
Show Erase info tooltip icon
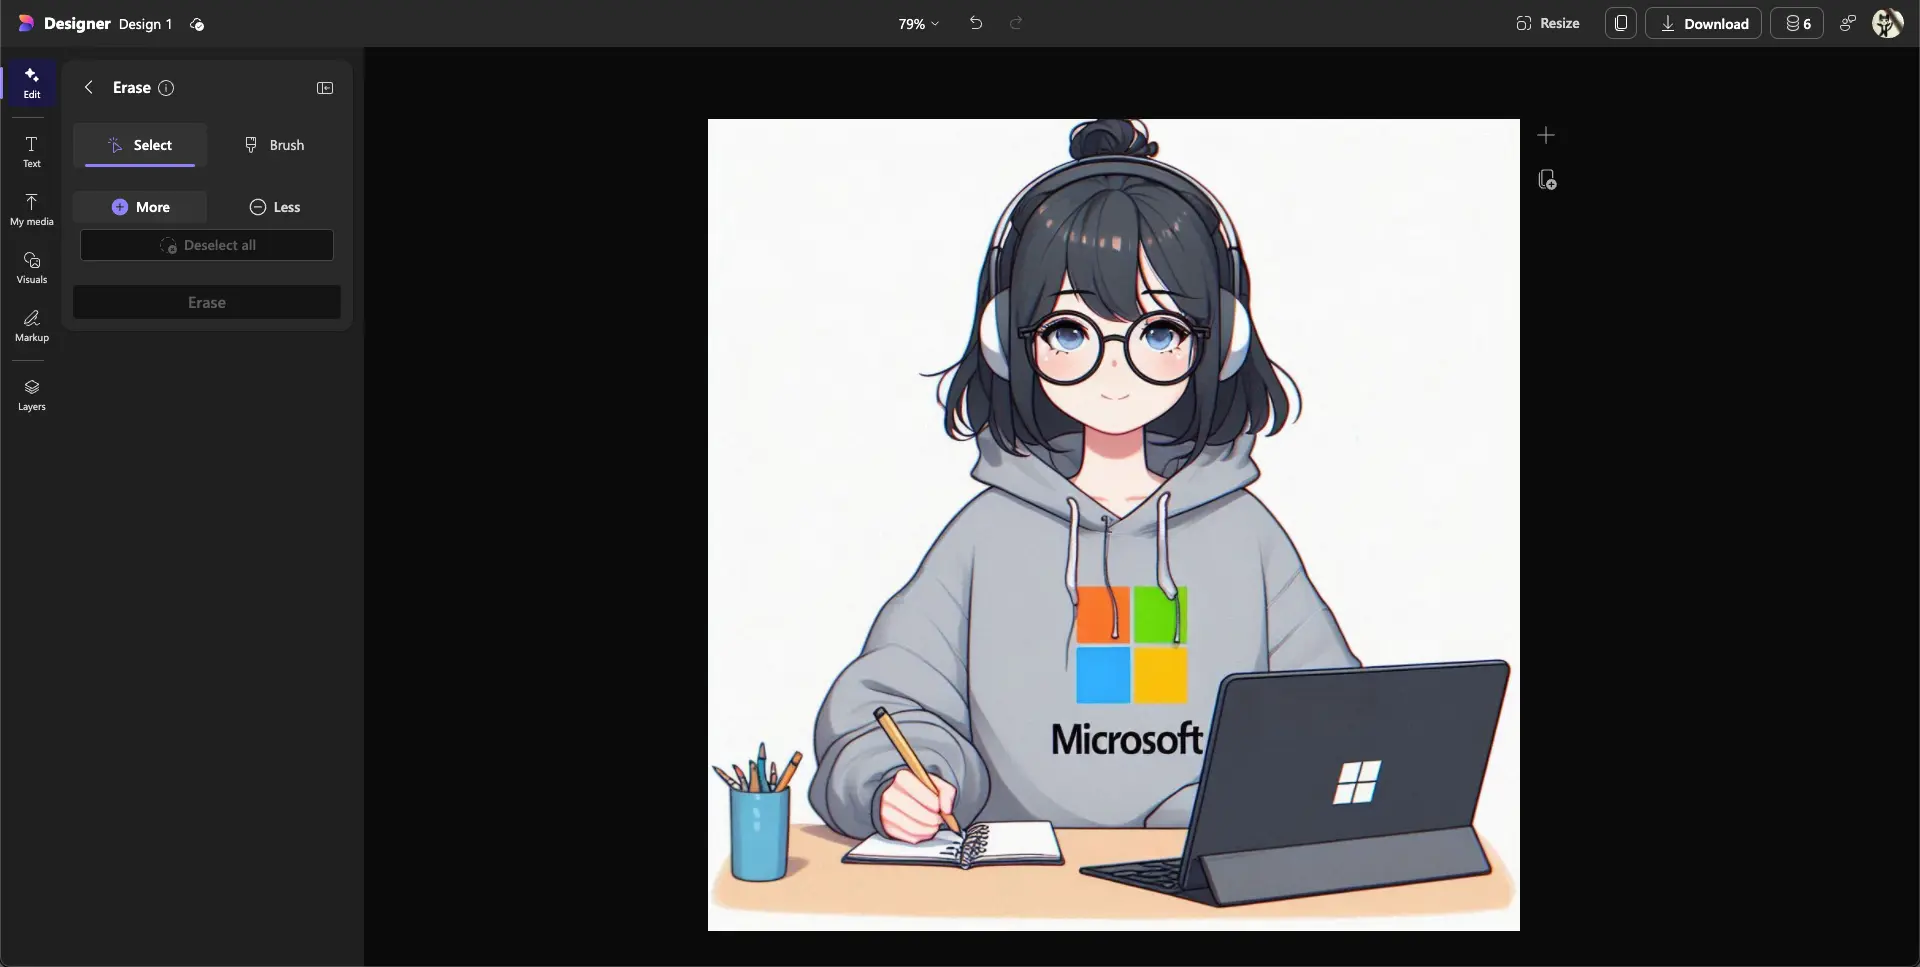[x=166, y=88]
